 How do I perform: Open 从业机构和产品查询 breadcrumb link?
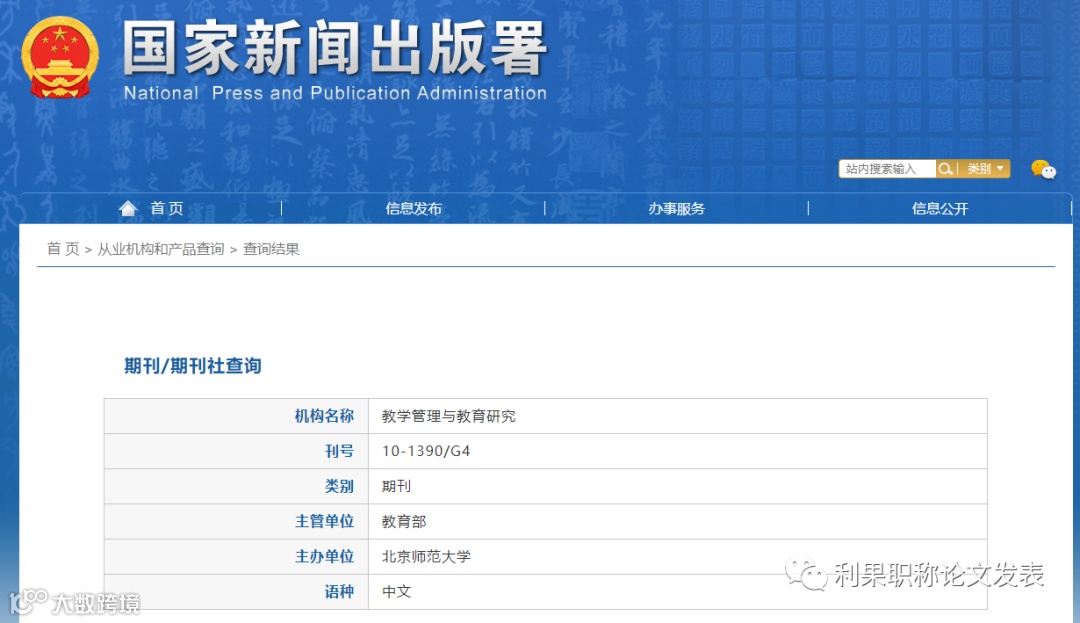160,249
